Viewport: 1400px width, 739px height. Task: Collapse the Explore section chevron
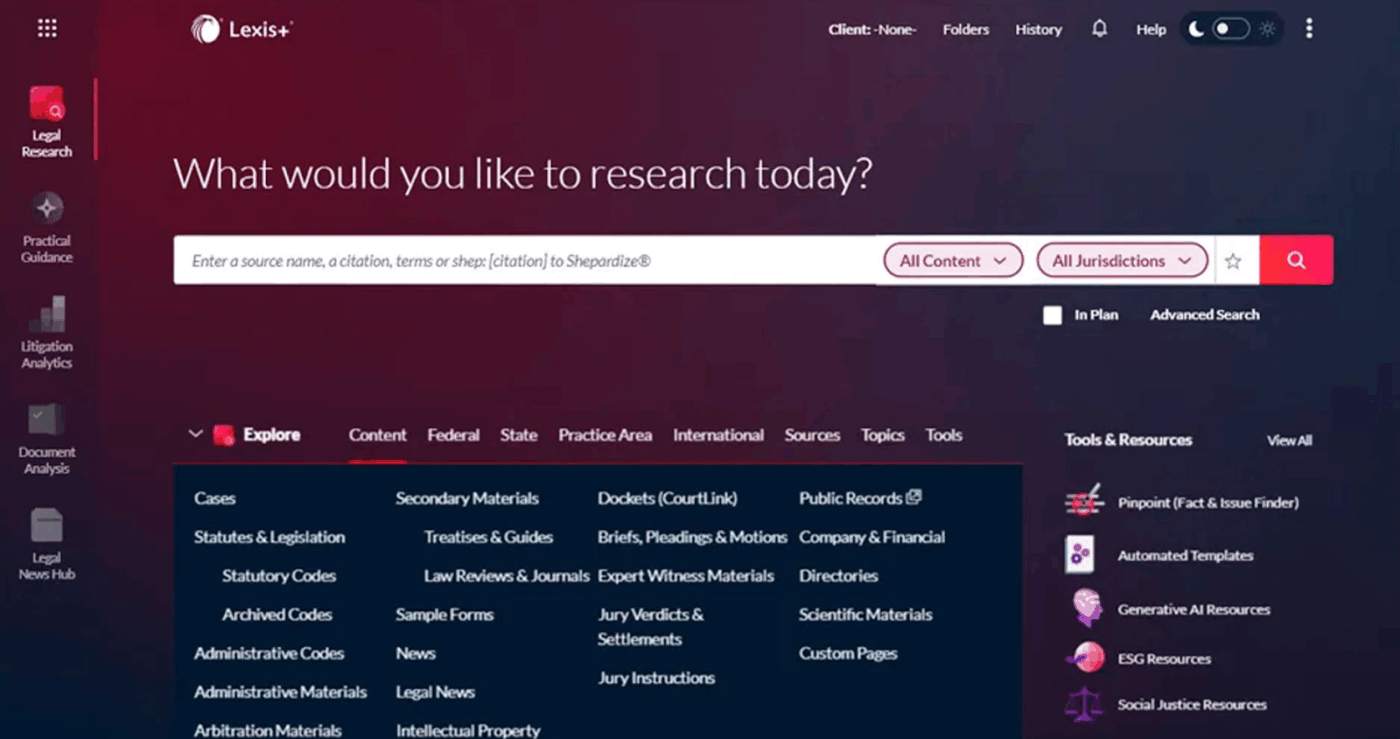tap(196, 434)
